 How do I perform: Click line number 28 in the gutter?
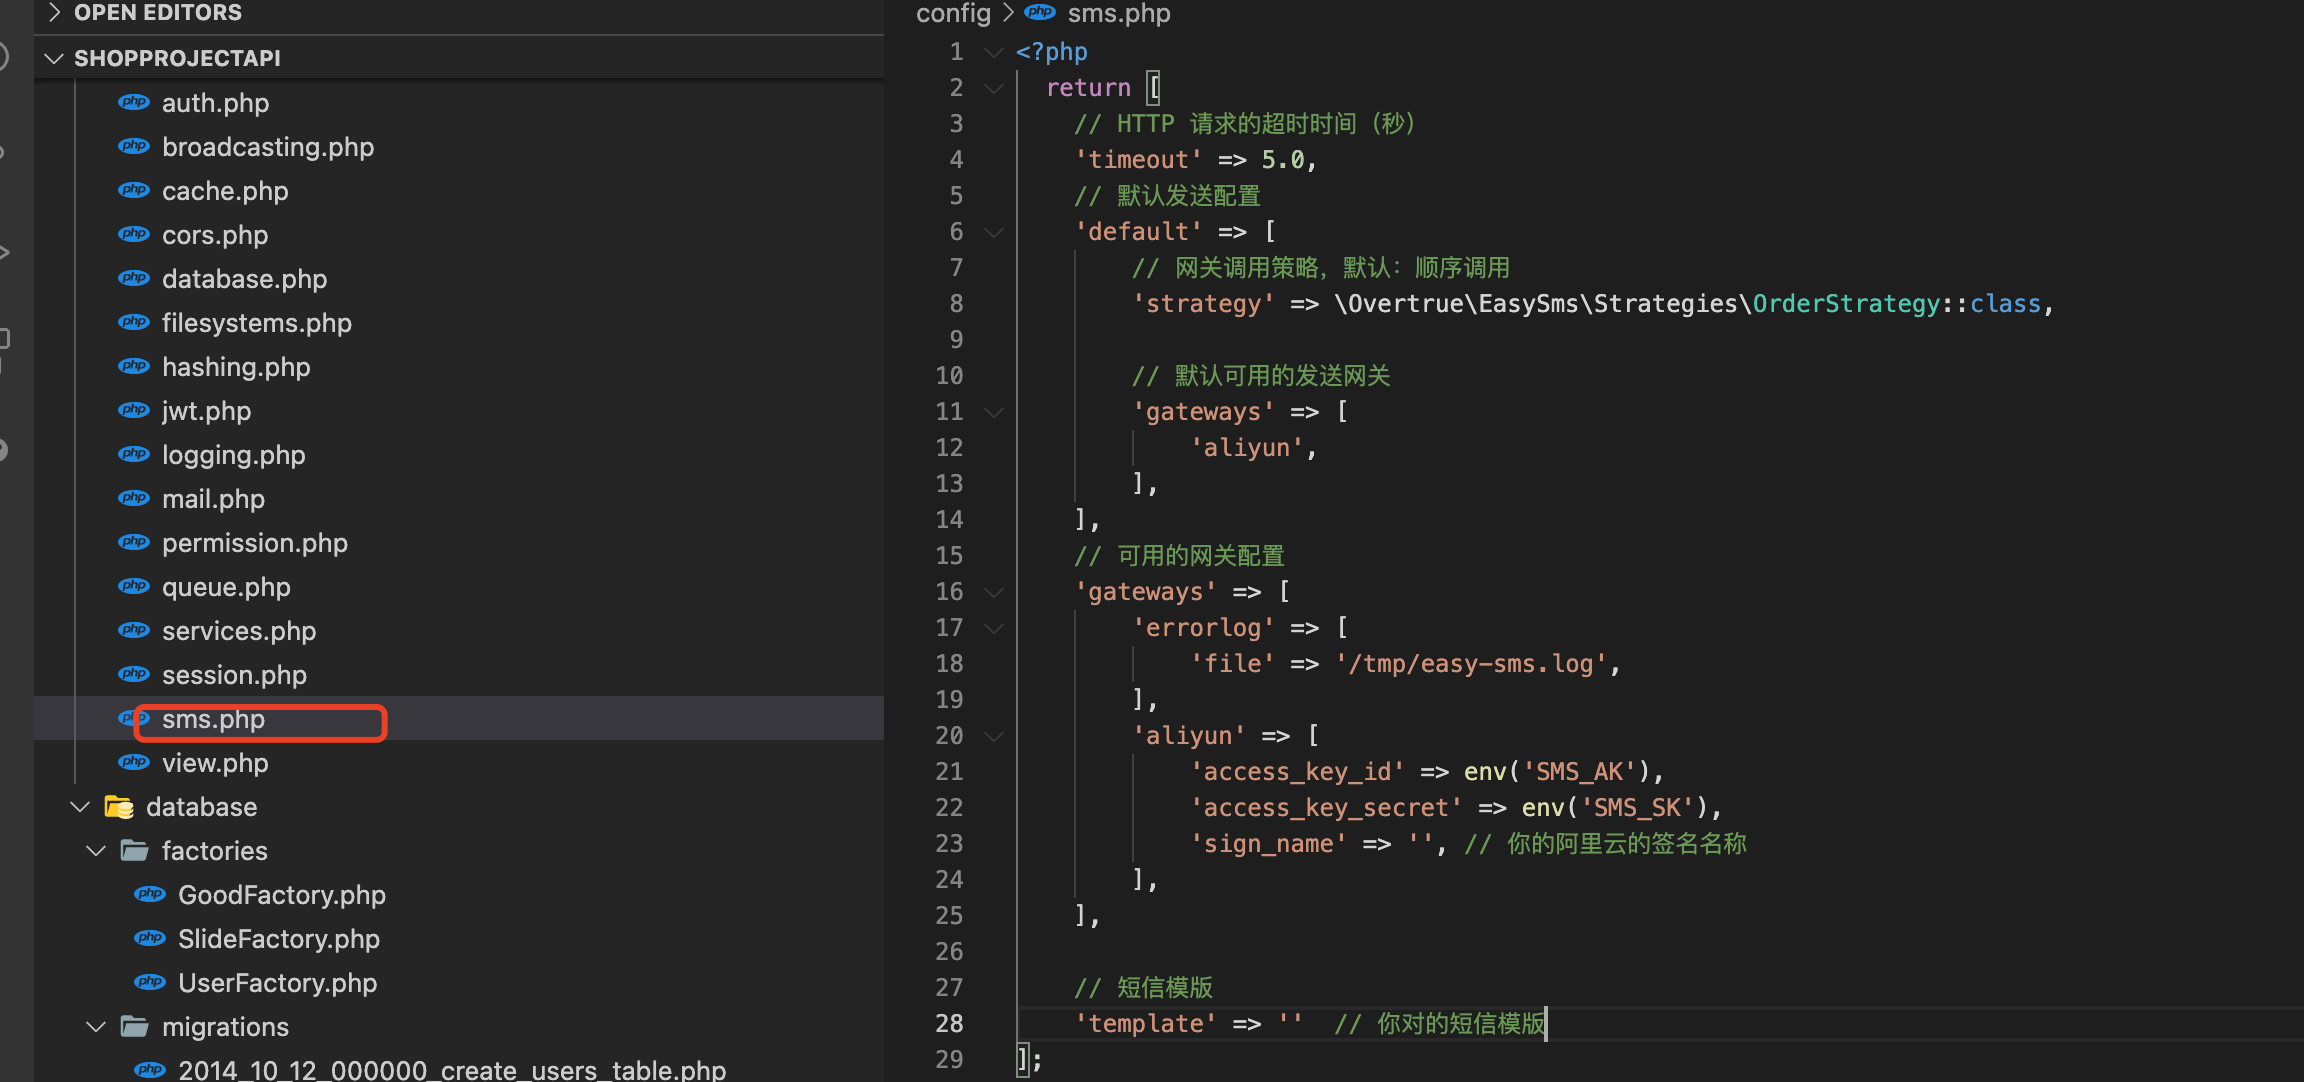(x=949, y=1024)
